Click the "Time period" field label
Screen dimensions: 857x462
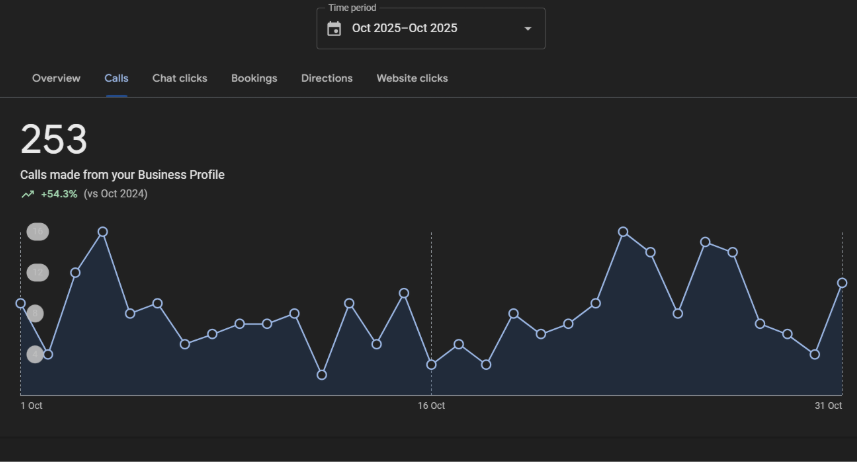point(352,8)
